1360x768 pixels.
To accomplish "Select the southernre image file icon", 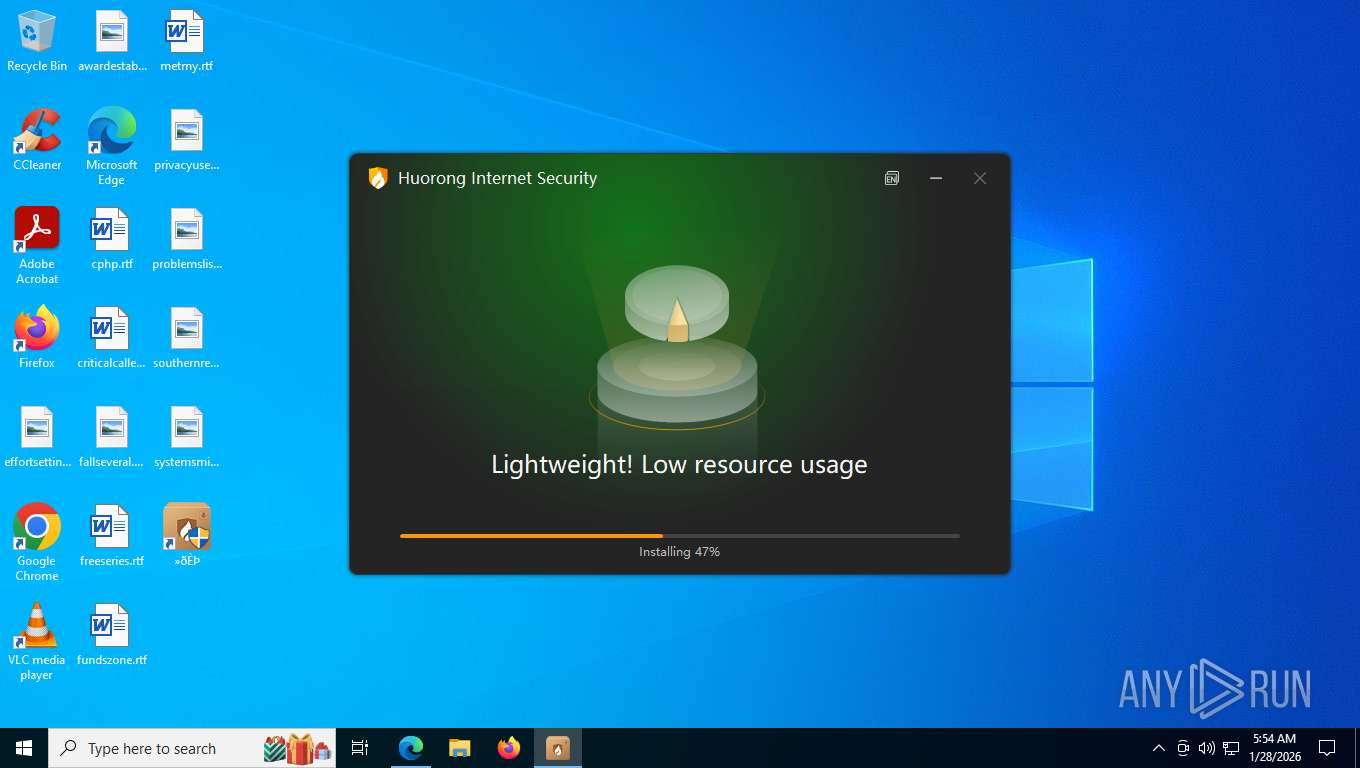I will pos(187,338).
